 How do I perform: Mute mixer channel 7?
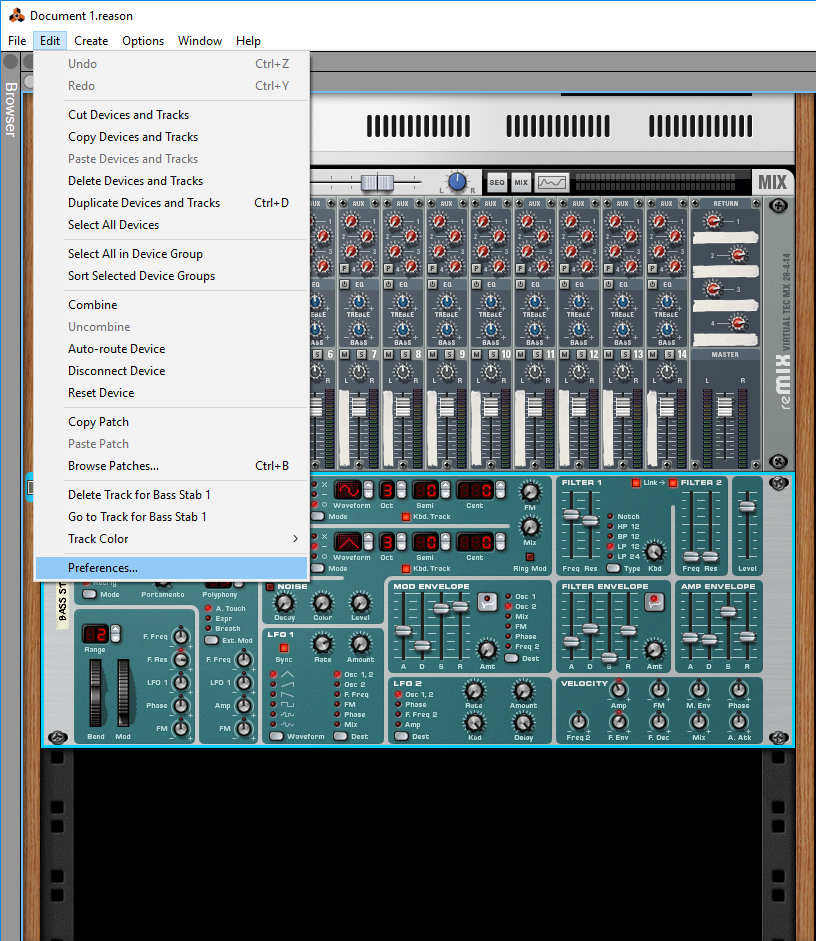coord(344,355)
